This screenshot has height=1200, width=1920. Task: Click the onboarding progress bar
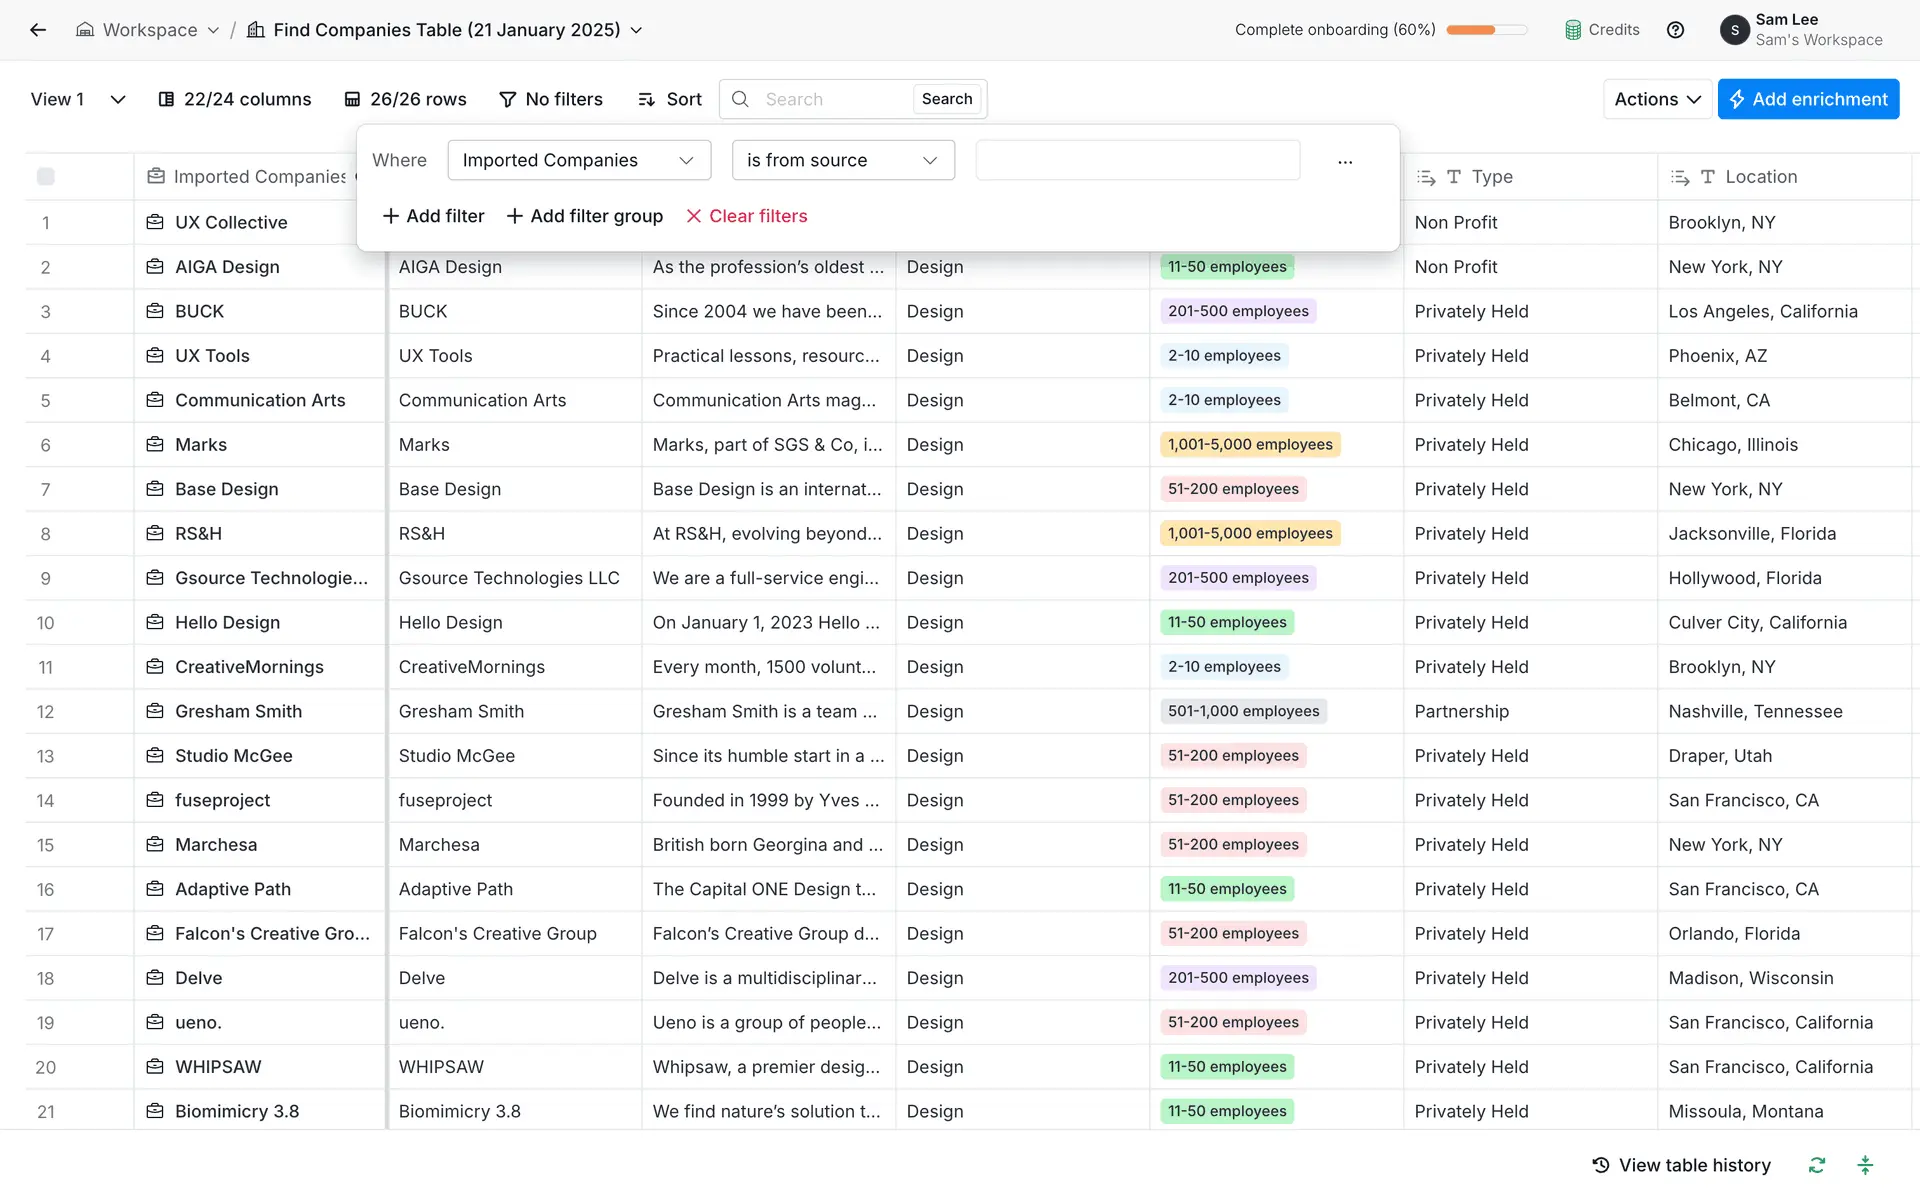[1486, 30]
